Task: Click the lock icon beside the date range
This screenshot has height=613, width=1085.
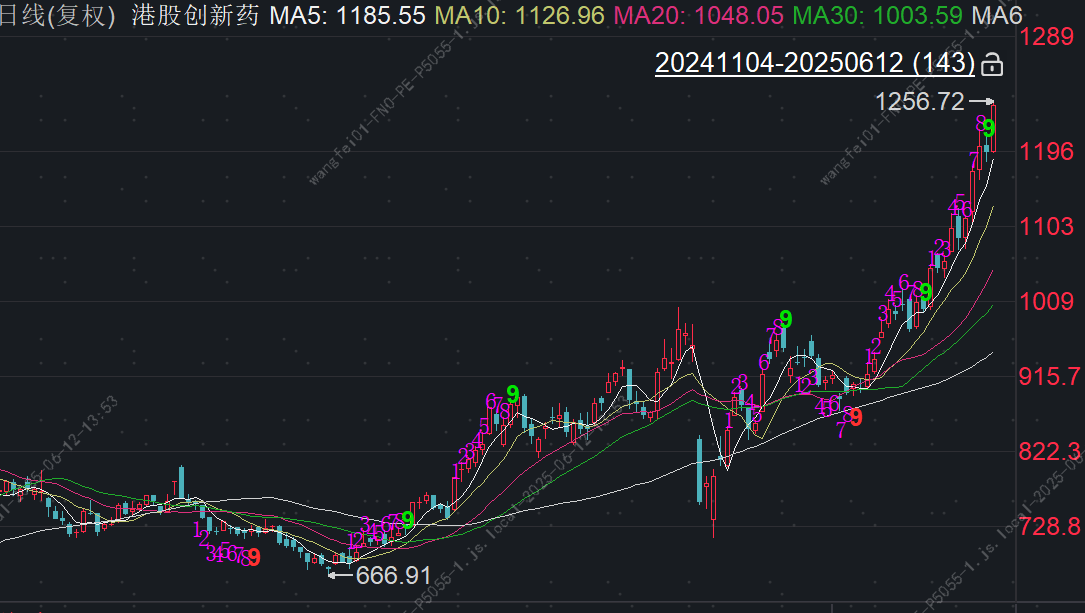Action: (992, 64)
